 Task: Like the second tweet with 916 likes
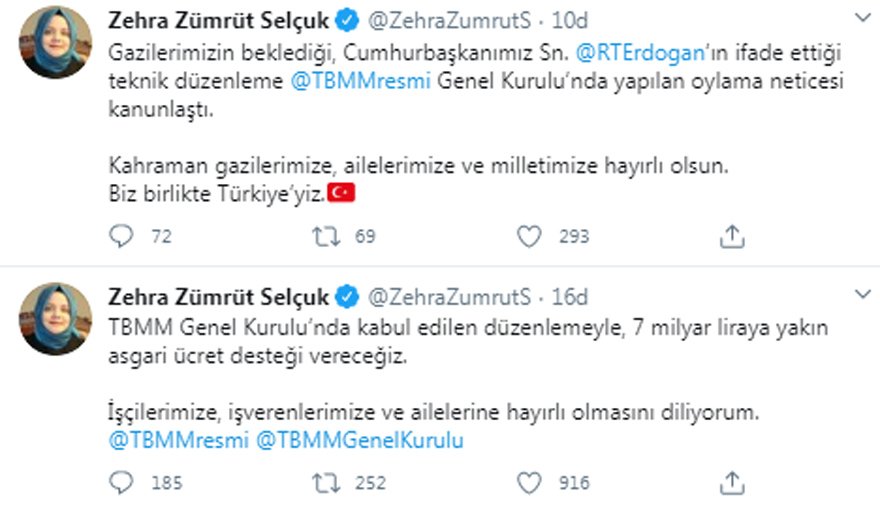[529, 483]
